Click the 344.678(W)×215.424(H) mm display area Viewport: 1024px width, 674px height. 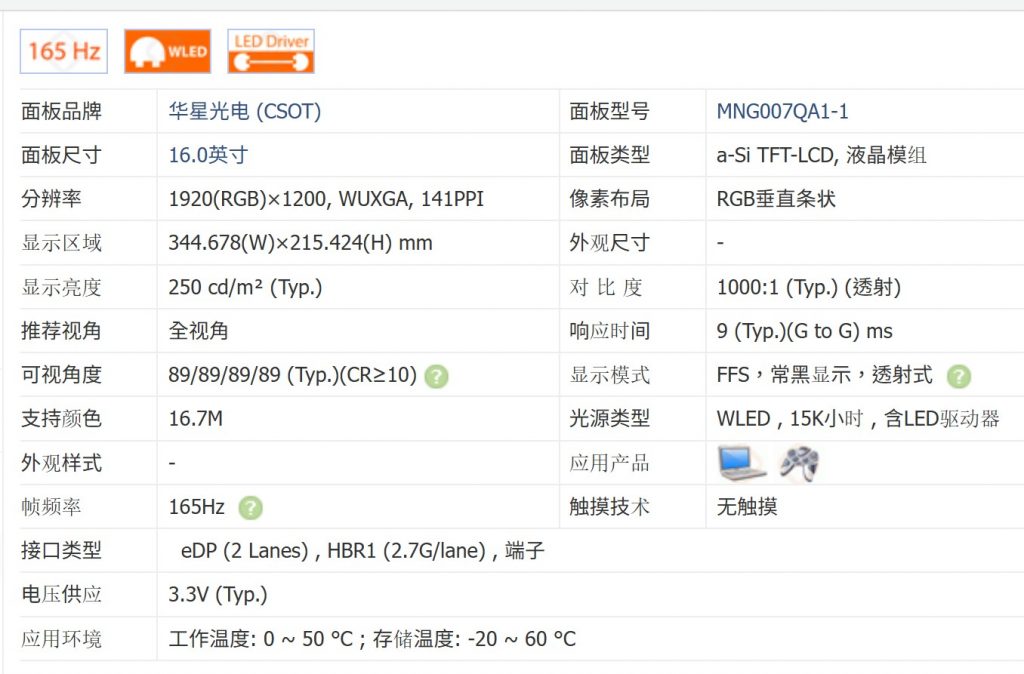(300, 243)
